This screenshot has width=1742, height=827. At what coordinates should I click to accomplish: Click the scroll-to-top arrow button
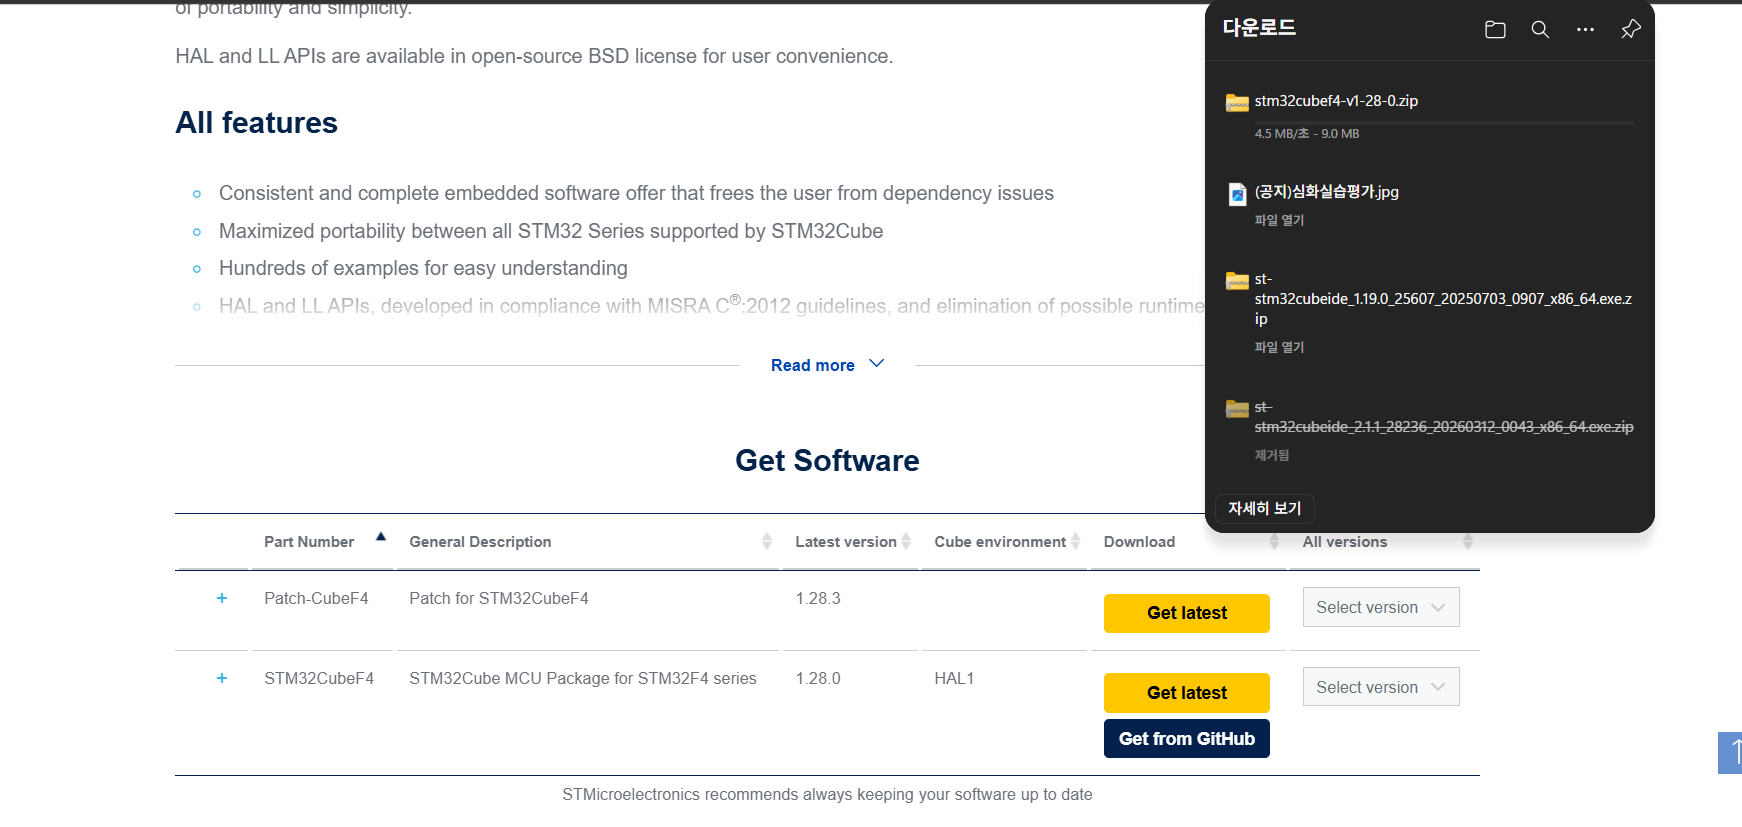tap(1731, 753)
